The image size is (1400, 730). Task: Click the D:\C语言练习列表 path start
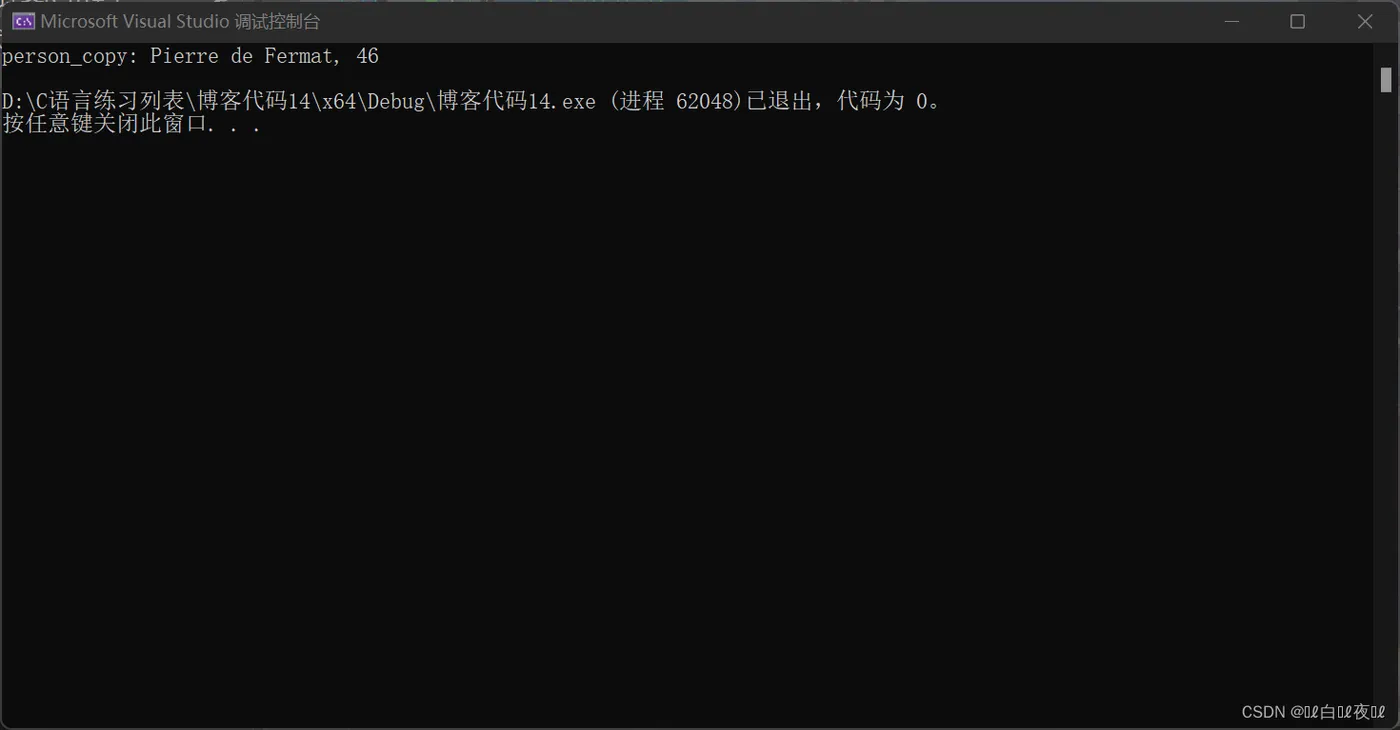[x=94, y=101]
